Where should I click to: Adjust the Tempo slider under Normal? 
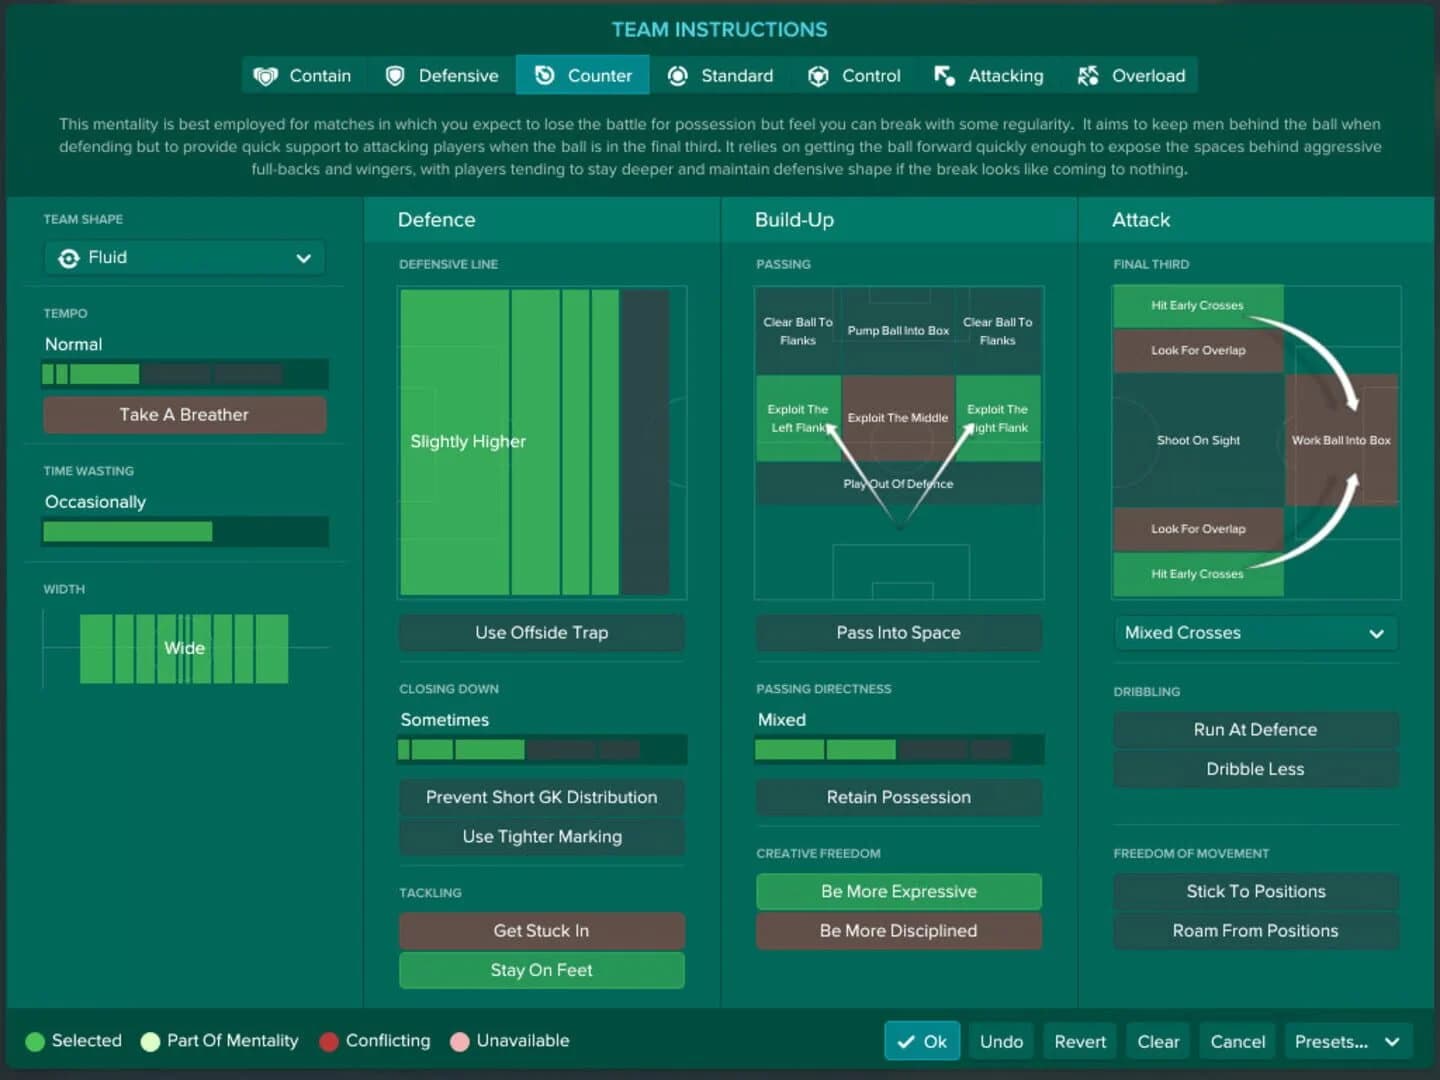pyautogui.click(x=184, y=373)
